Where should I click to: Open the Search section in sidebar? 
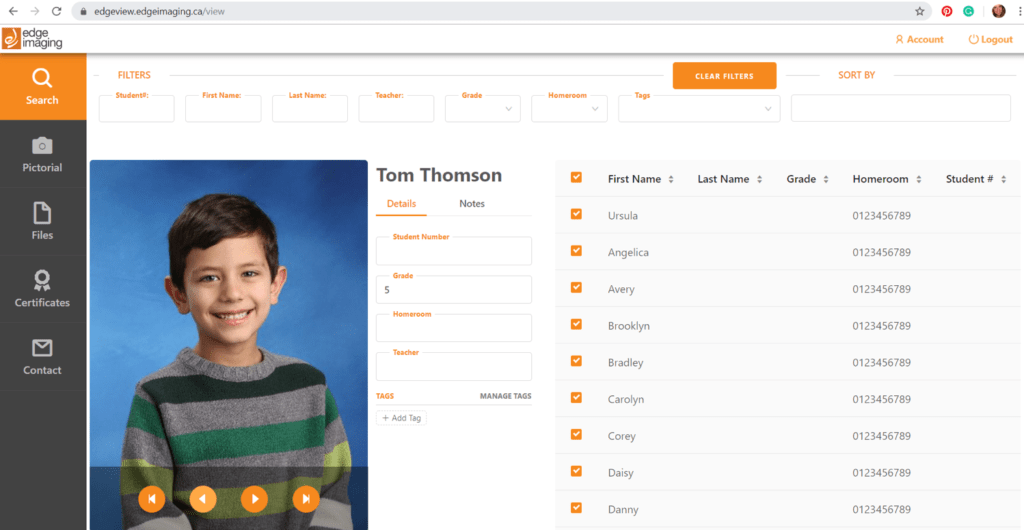click(42, 87)
